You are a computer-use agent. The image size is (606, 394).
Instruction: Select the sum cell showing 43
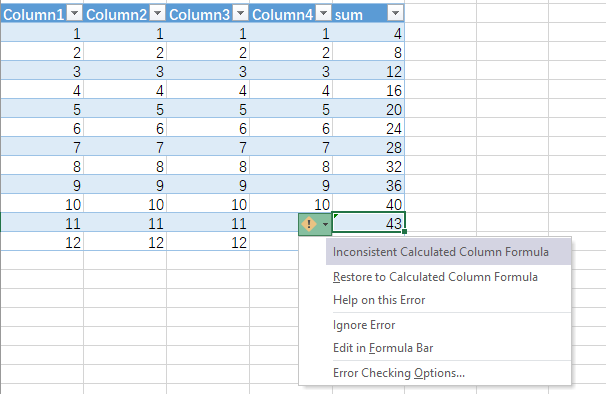(x=368, y=223)
